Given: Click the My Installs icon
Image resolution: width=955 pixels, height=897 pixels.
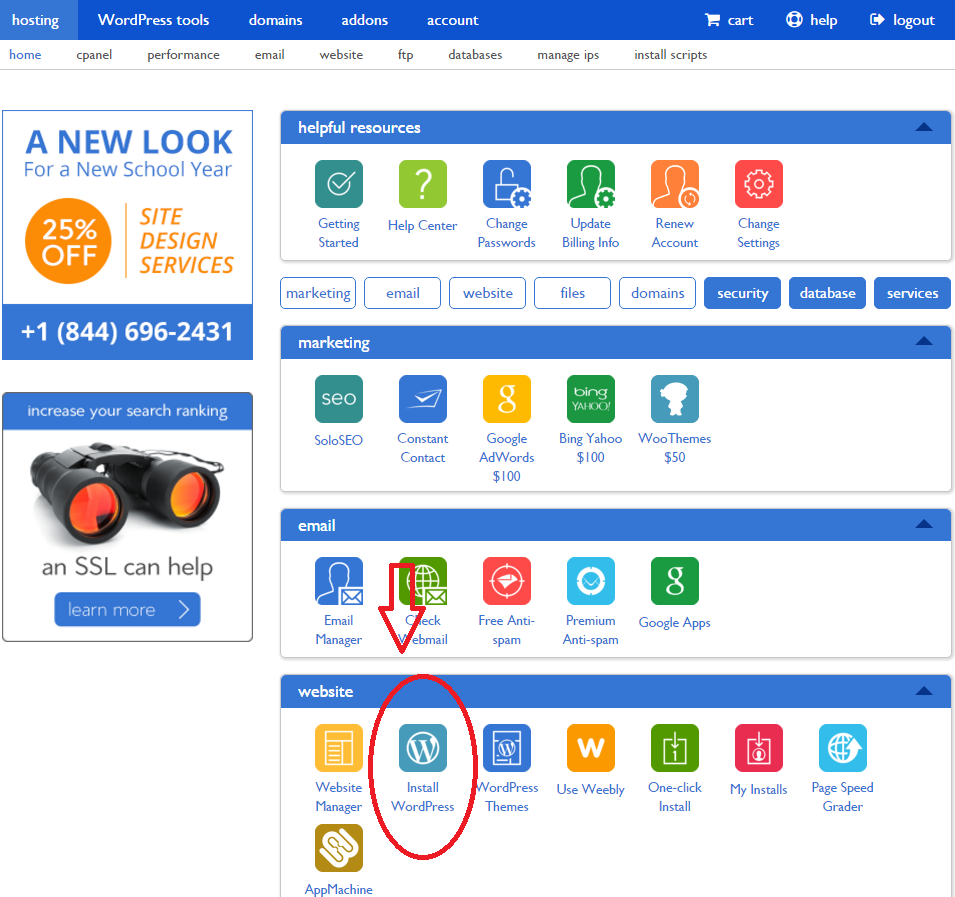Looking at the screenshot, I should tap(759, 748).
